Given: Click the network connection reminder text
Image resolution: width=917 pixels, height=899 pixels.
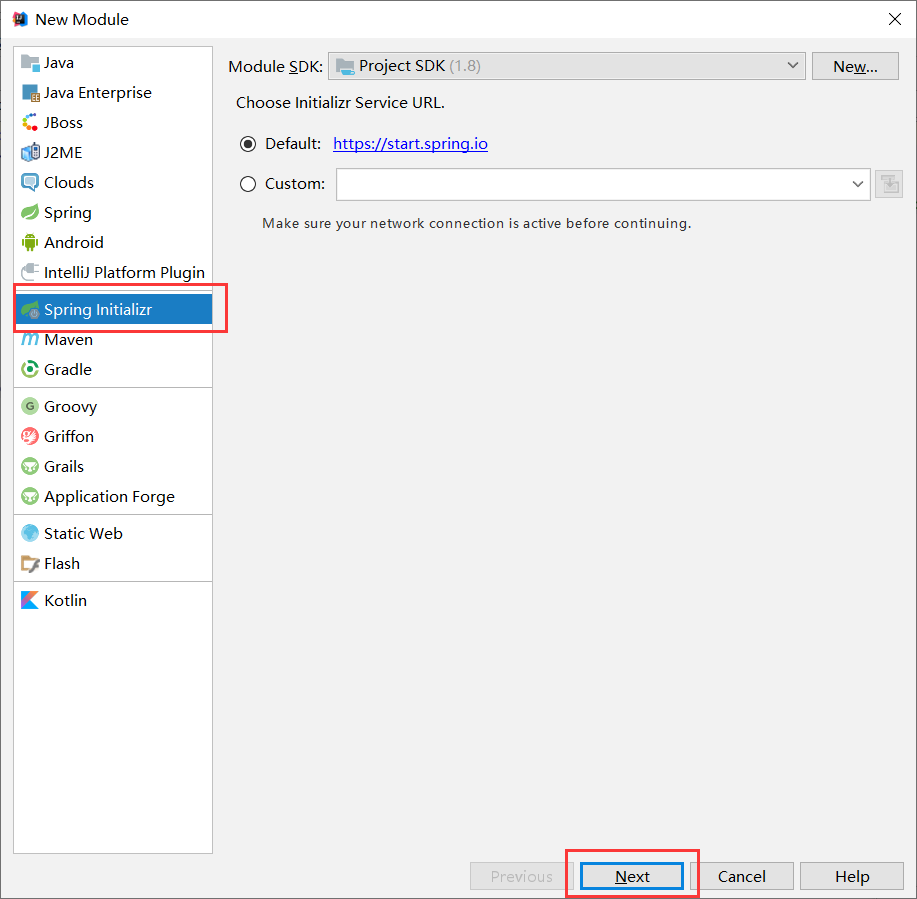Looking at the screenshot, I should [477, 223].
